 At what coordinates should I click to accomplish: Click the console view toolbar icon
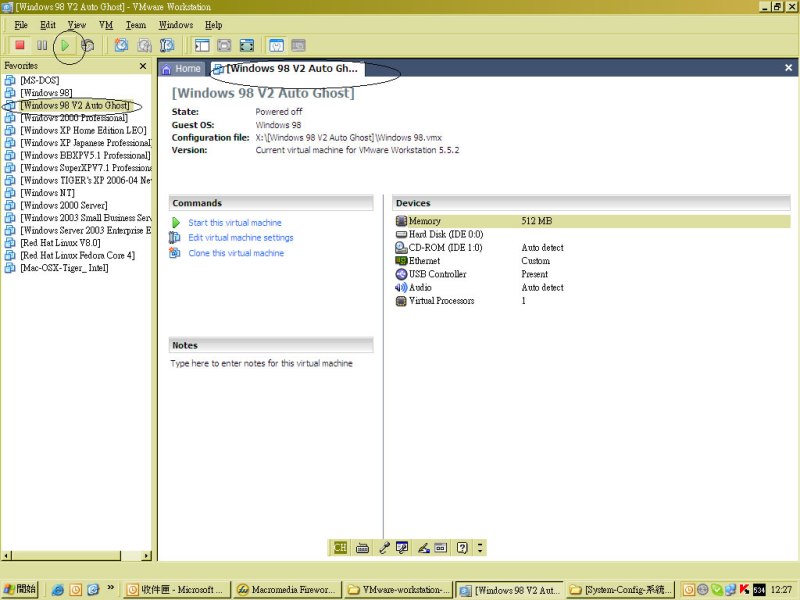pyautogui.click(x=298, y=45)
